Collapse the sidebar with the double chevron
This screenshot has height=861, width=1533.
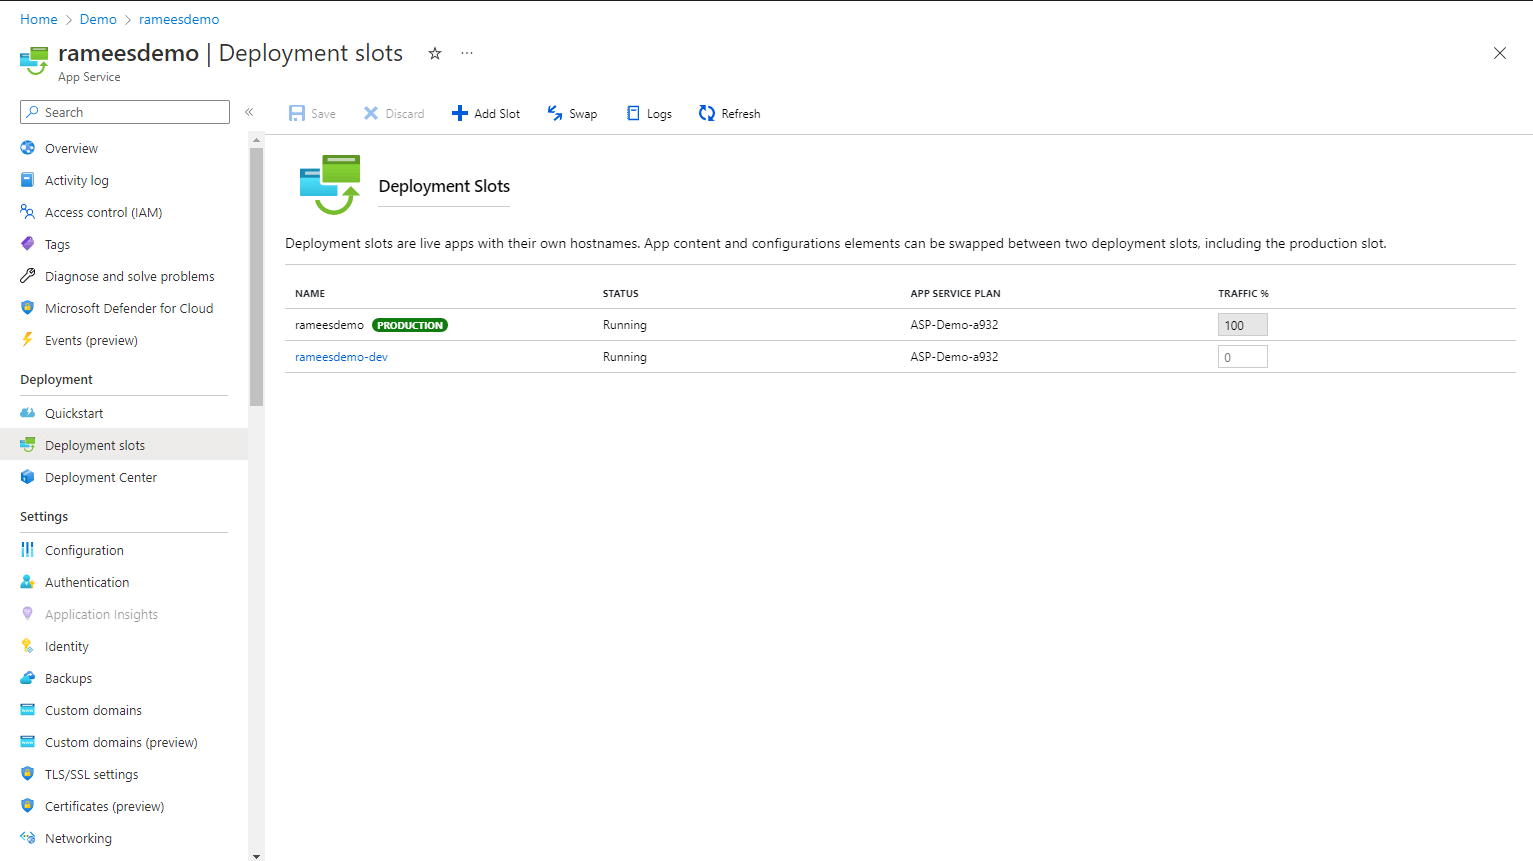point(249,112)
